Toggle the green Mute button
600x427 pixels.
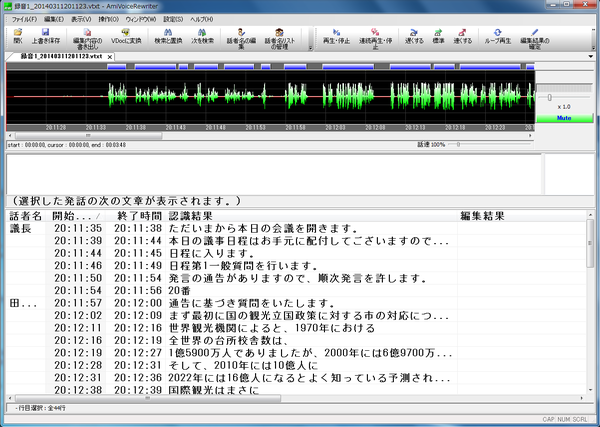565,117
